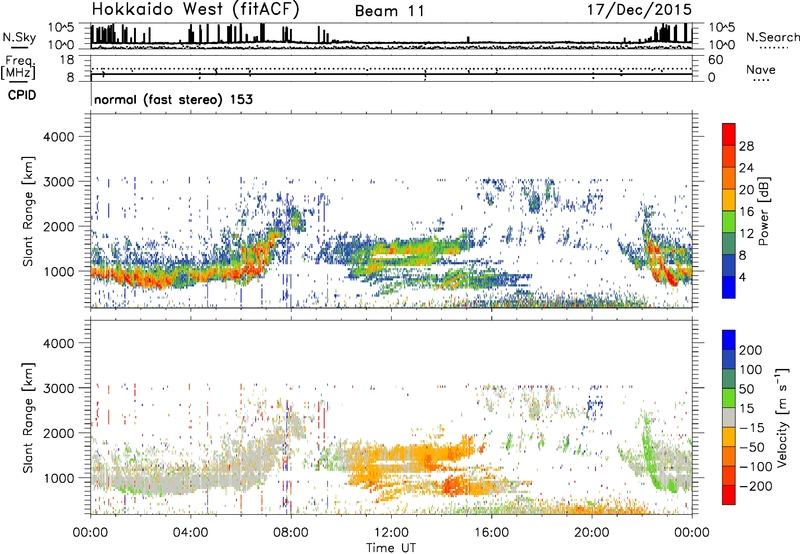The image size is (800, 554).
Task: Click the solid line sample under N.Sky
Action: pyautogui.click(x=19, y=47)
